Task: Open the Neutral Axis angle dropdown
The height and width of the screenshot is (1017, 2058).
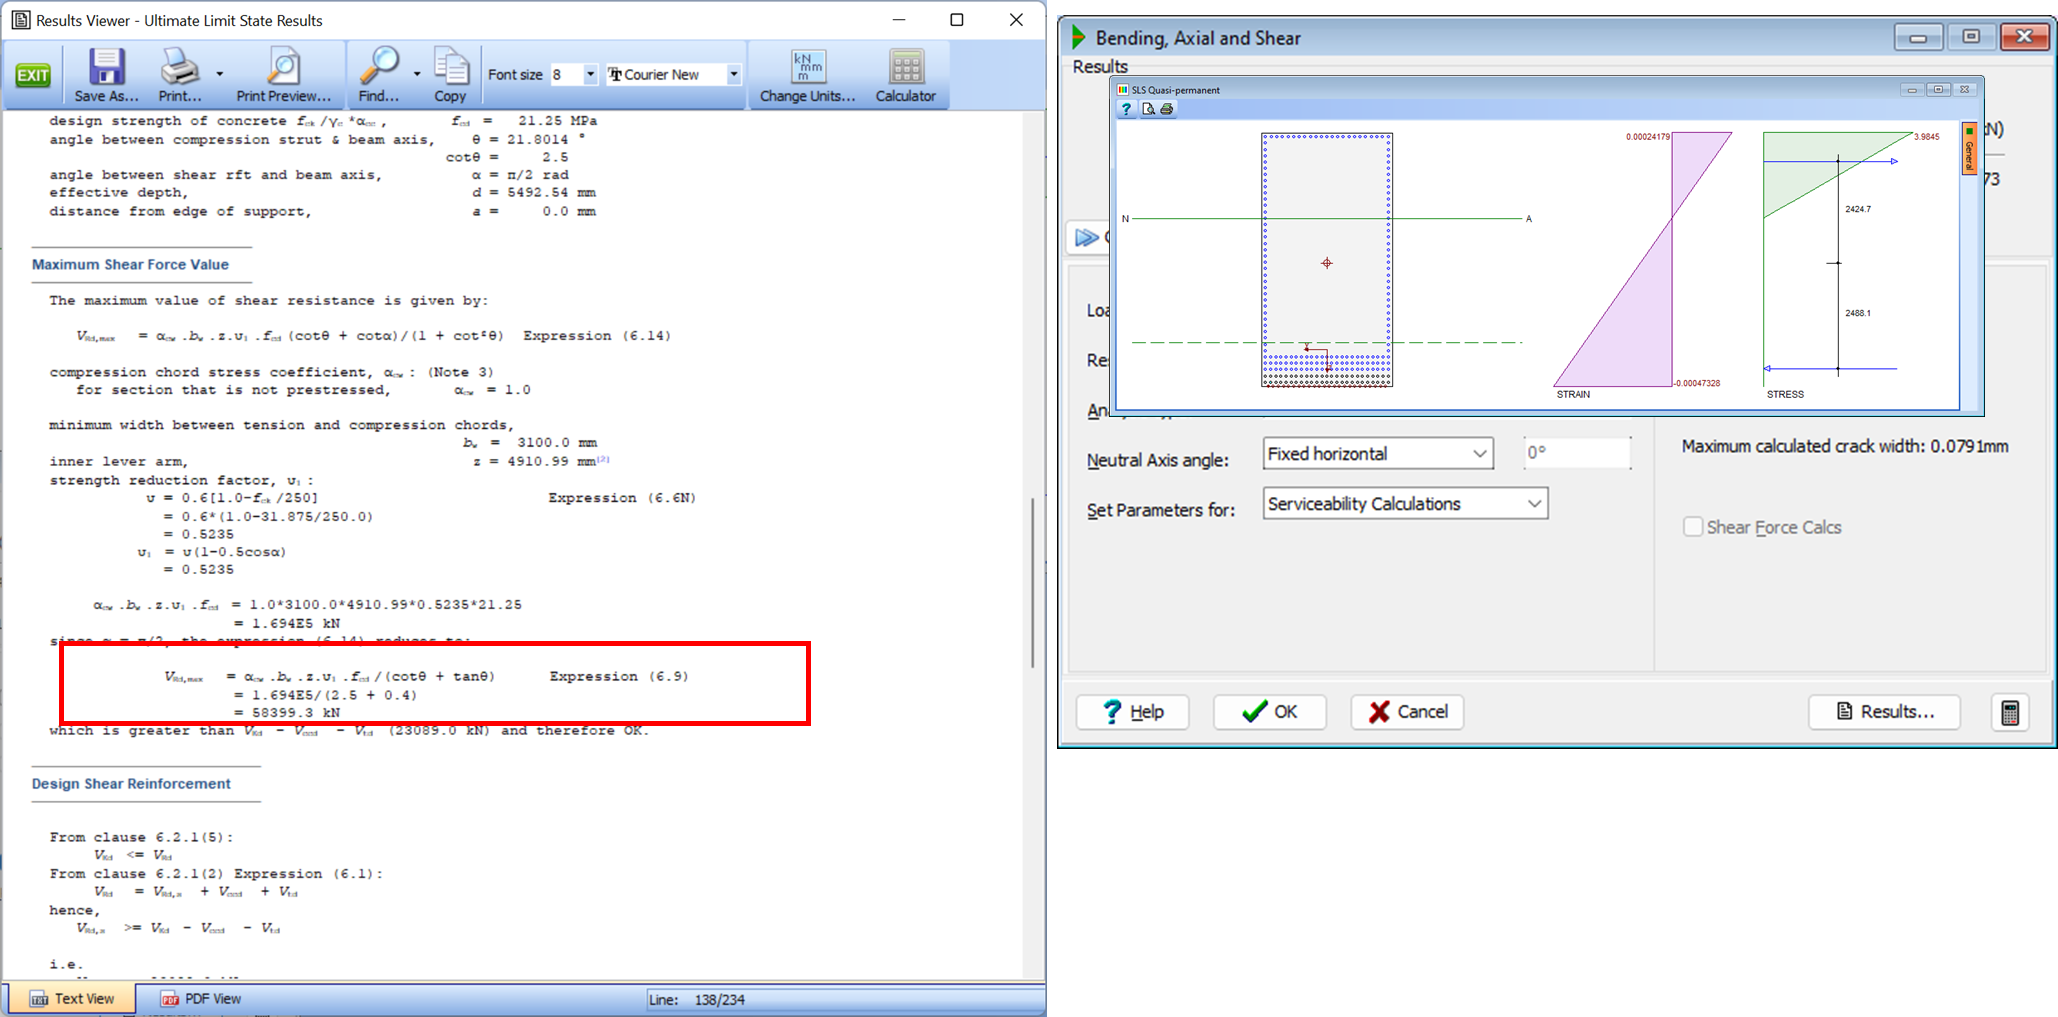Action: pyautogui.click(x=1480, y=453)
